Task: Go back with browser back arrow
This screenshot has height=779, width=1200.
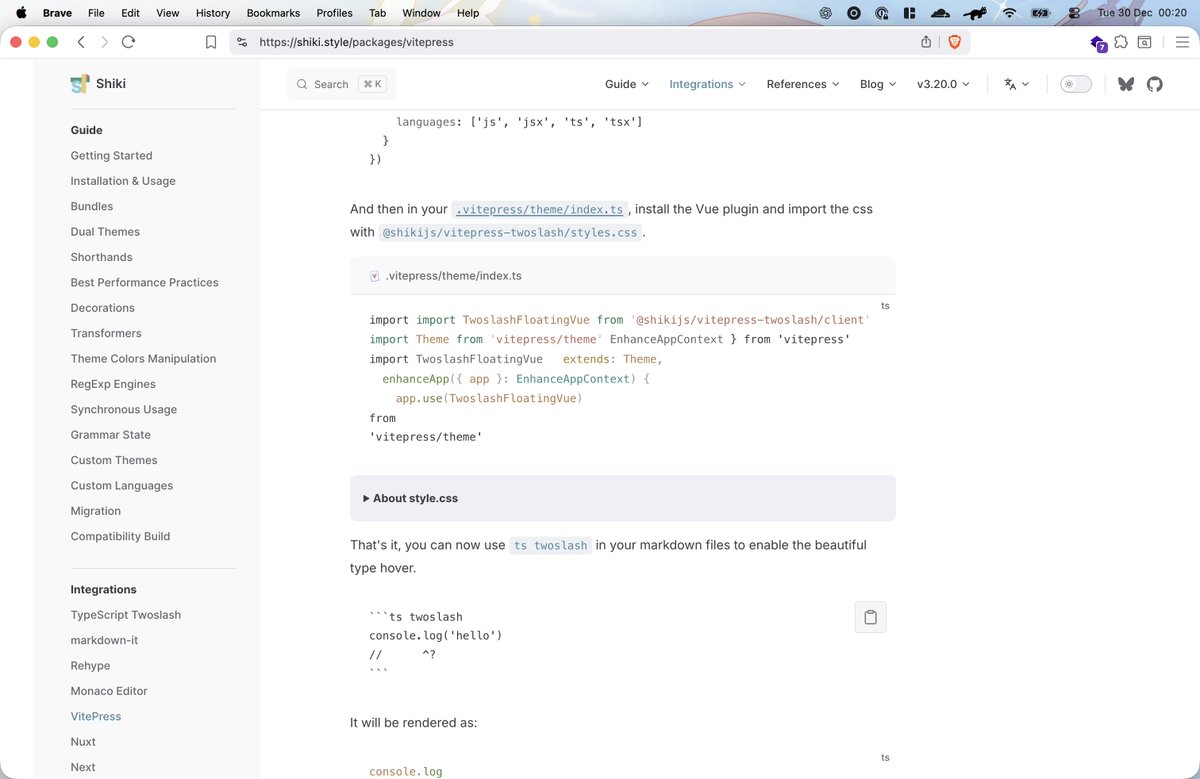Action: (81, 42)
